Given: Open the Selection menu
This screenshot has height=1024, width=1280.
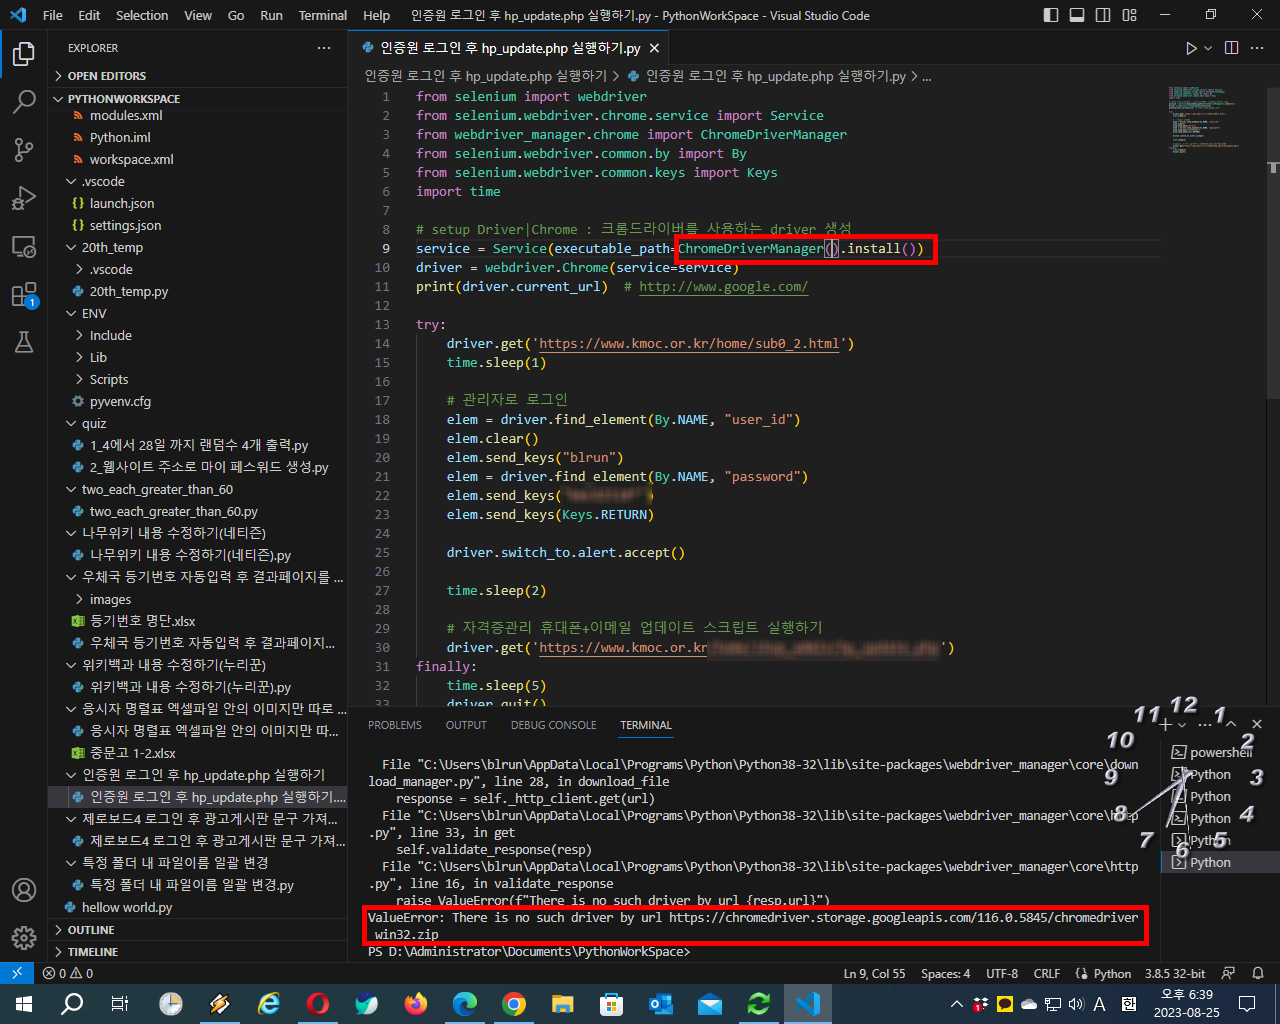Looking at the screenshot, I should click(x=142, y=15).
